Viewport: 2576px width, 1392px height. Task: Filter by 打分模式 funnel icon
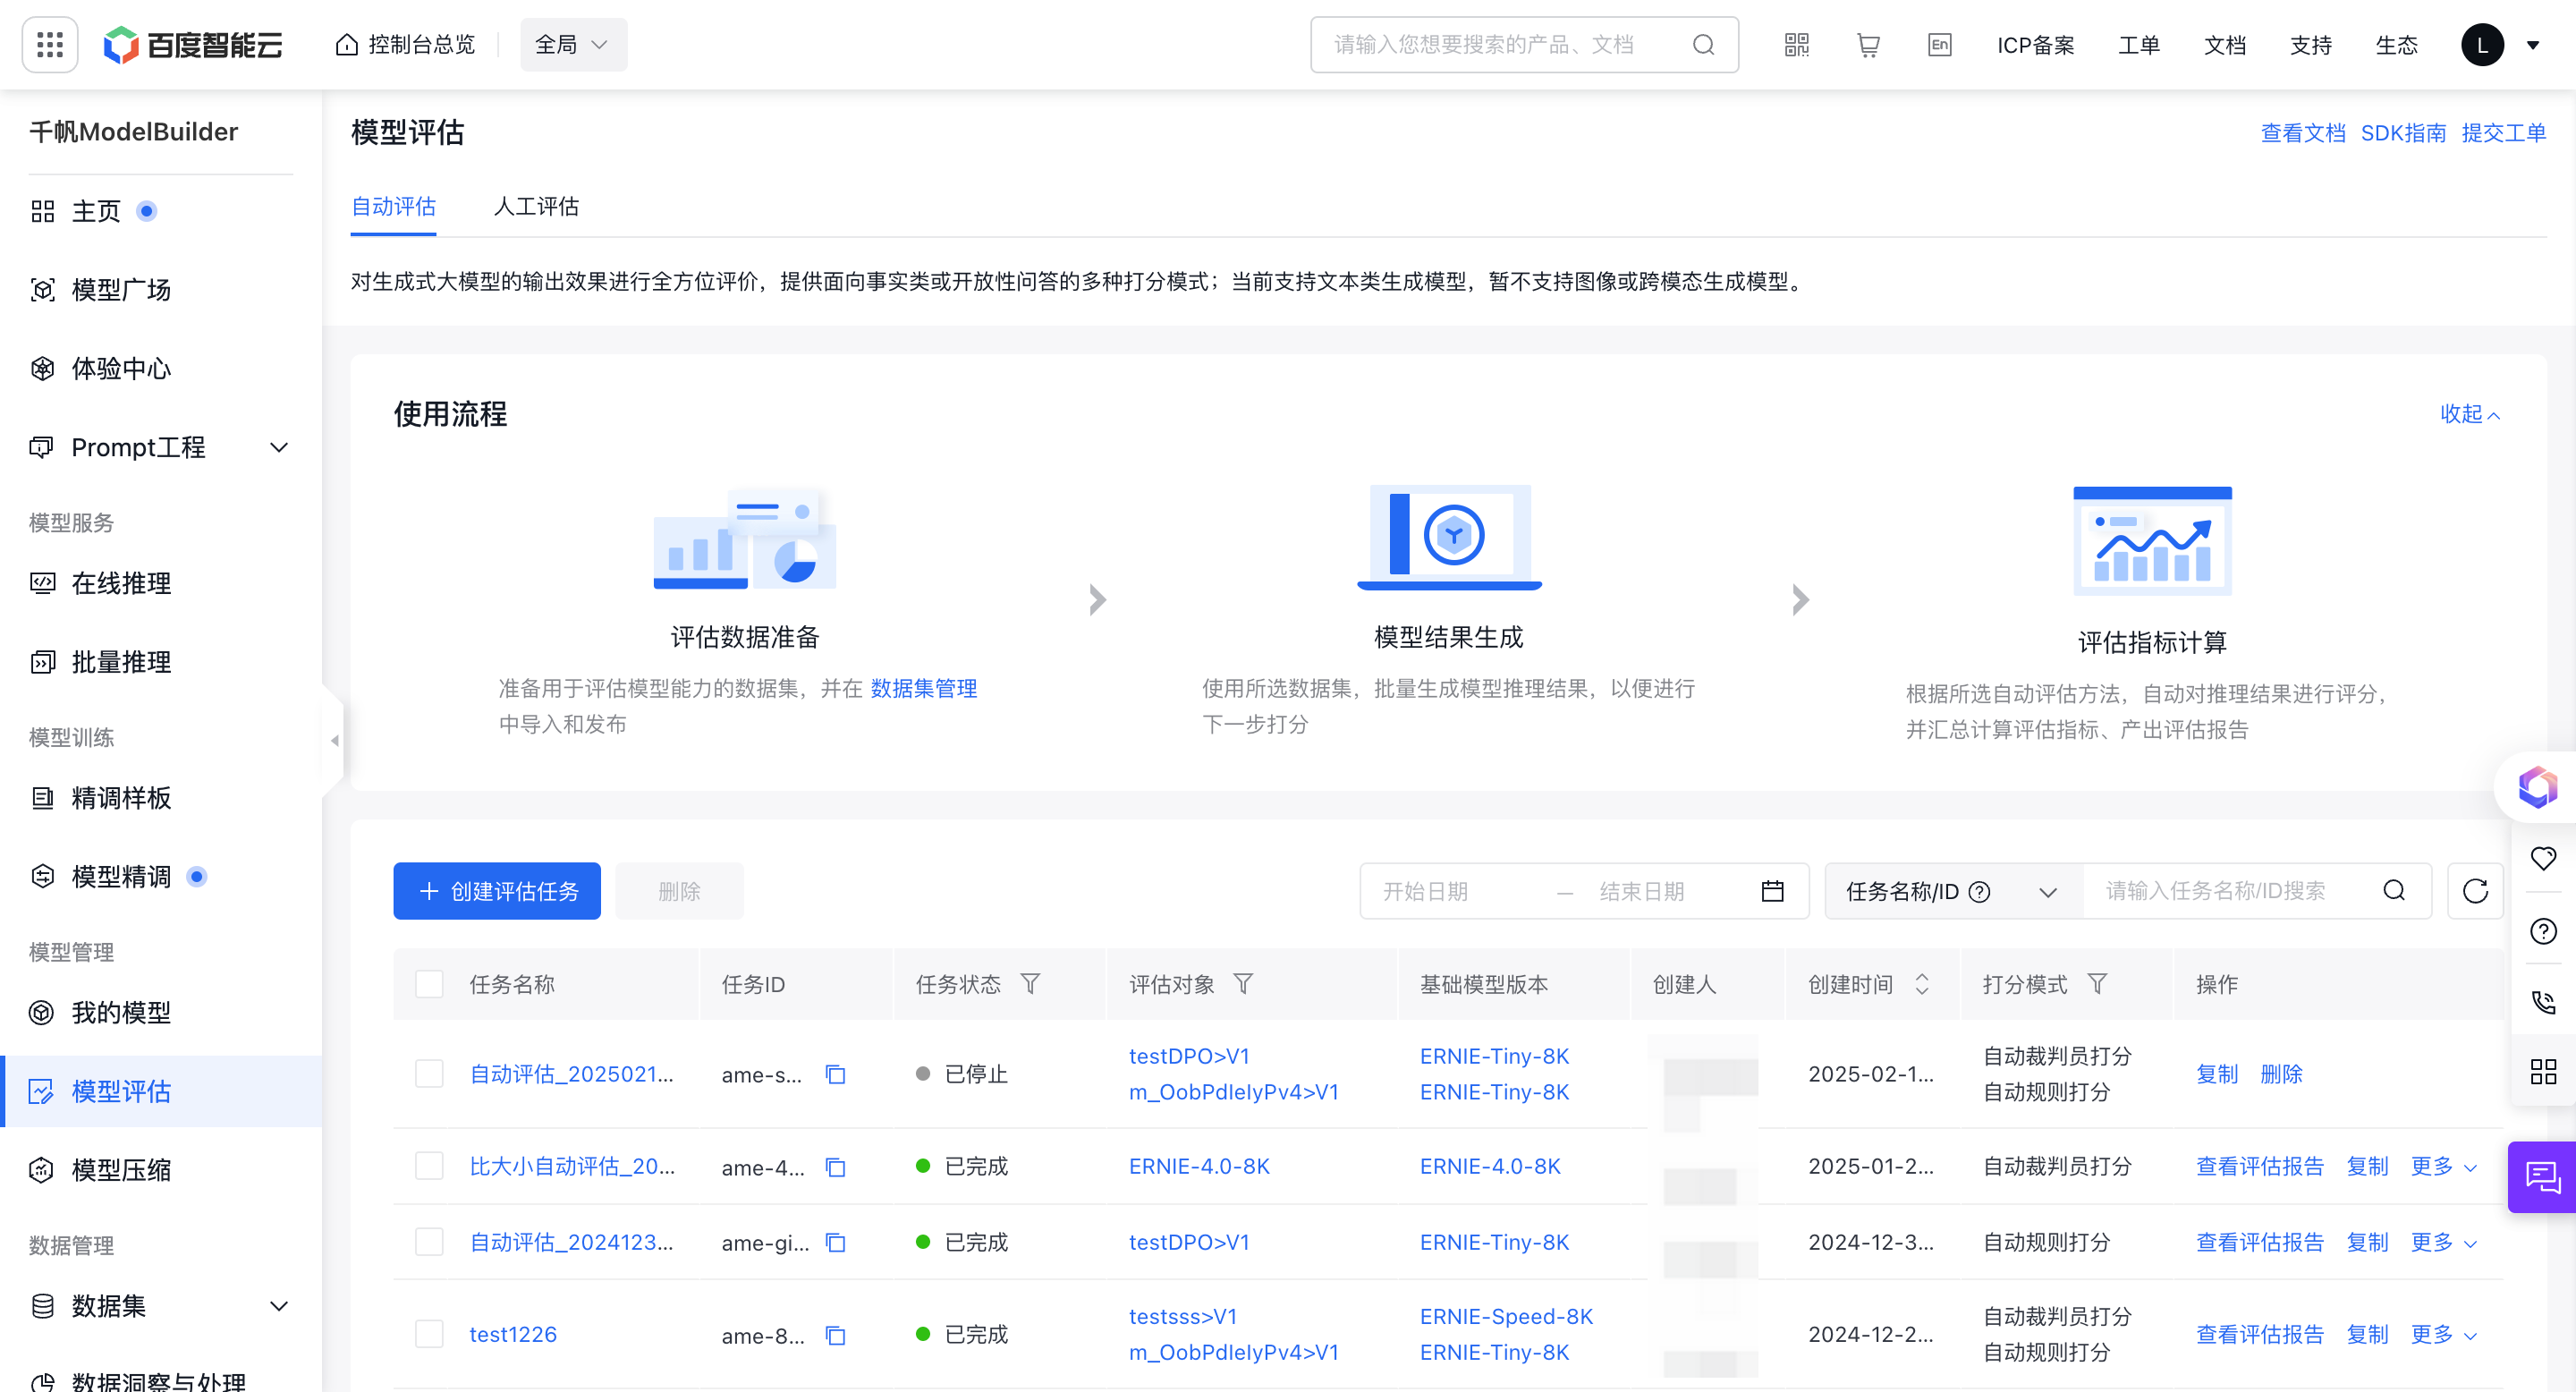click(x=2097, y=984)
